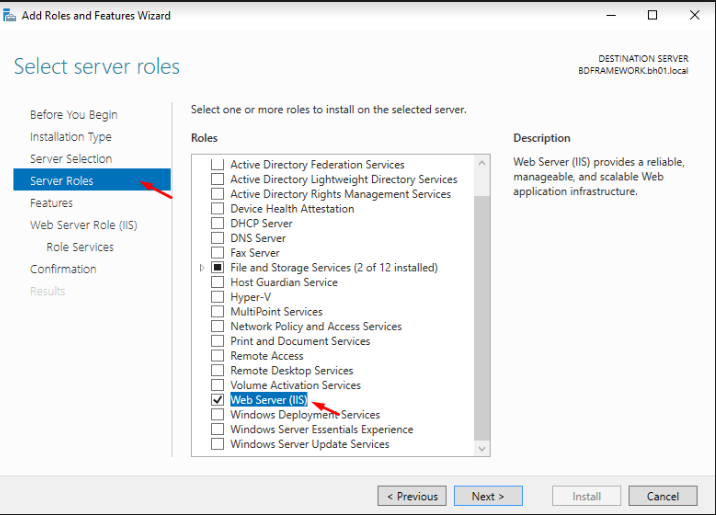Tick the DHCP Server checkbox
Image resolution: width=716 pixels, height=515 pixels.
click(217, 223)
